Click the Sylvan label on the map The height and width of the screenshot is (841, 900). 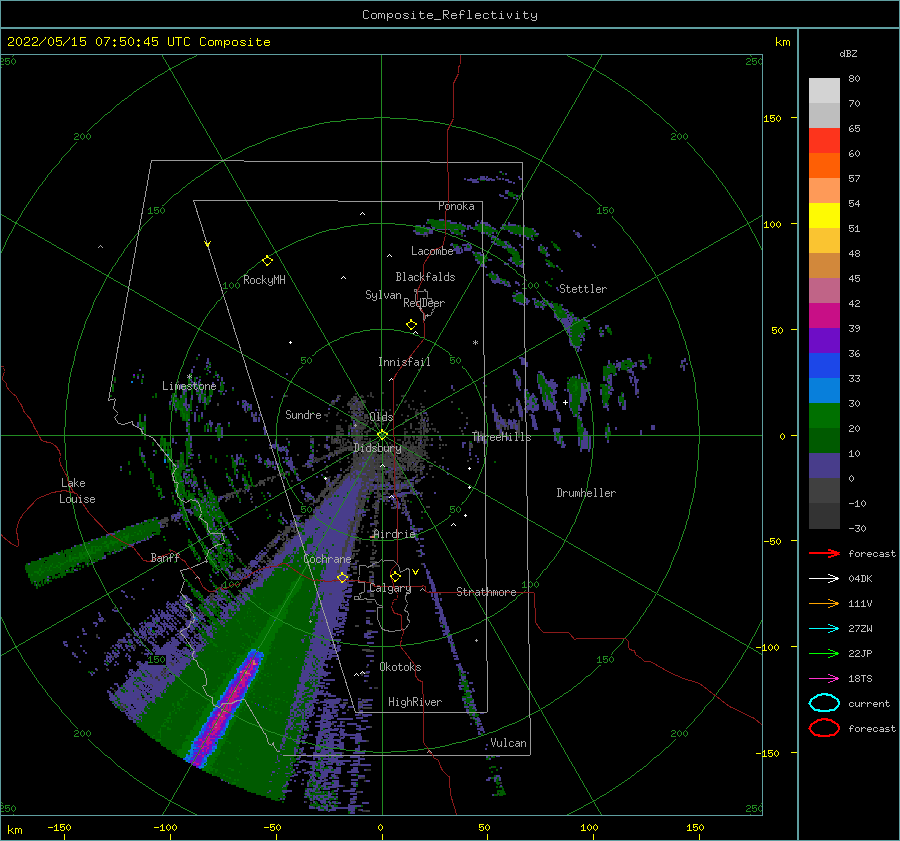coord(383,295)
